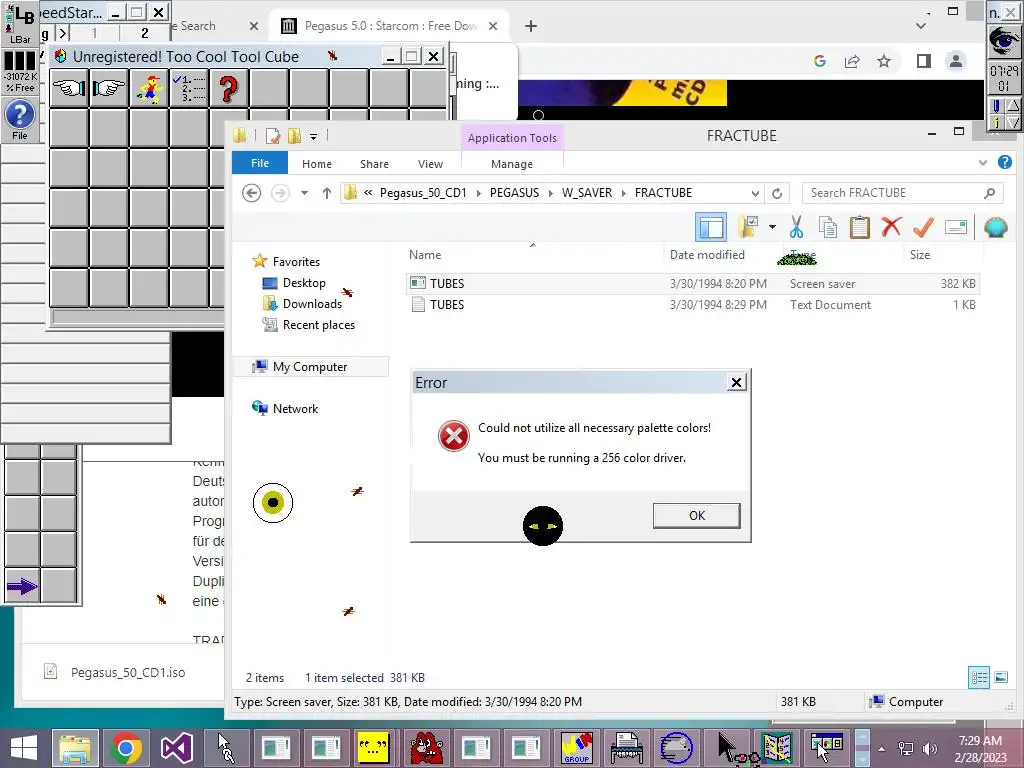This screenshot has height=768, width=1024.
Task: Select Favorites in the navigation pane
Action: point(296,261)
